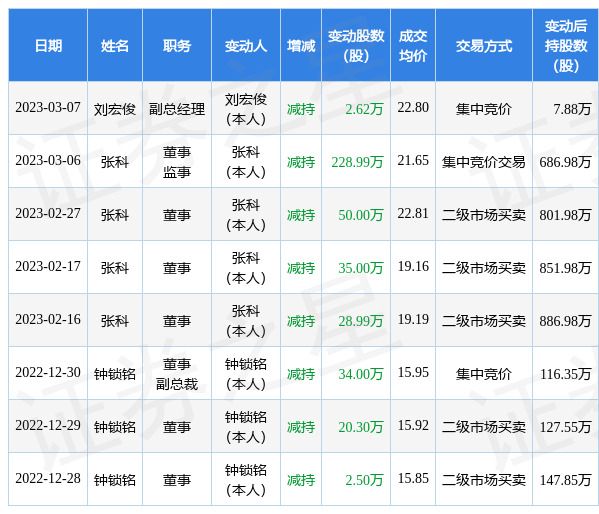Click the 副总经理 position cell
The width and height of the screenshot is (599, 514).
pos(176,109)
